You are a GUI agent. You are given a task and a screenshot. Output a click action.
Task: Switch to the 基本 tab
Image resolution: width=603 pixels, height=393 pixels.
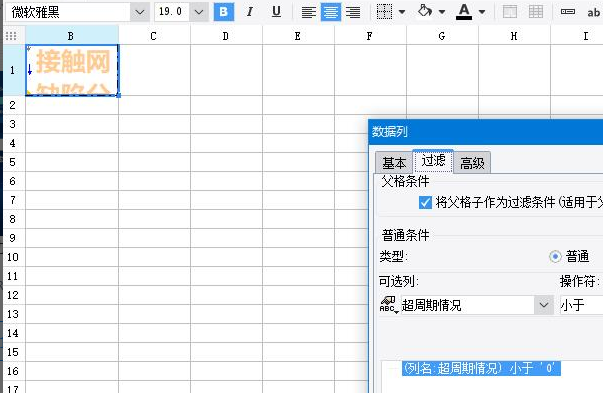(394, 163)
